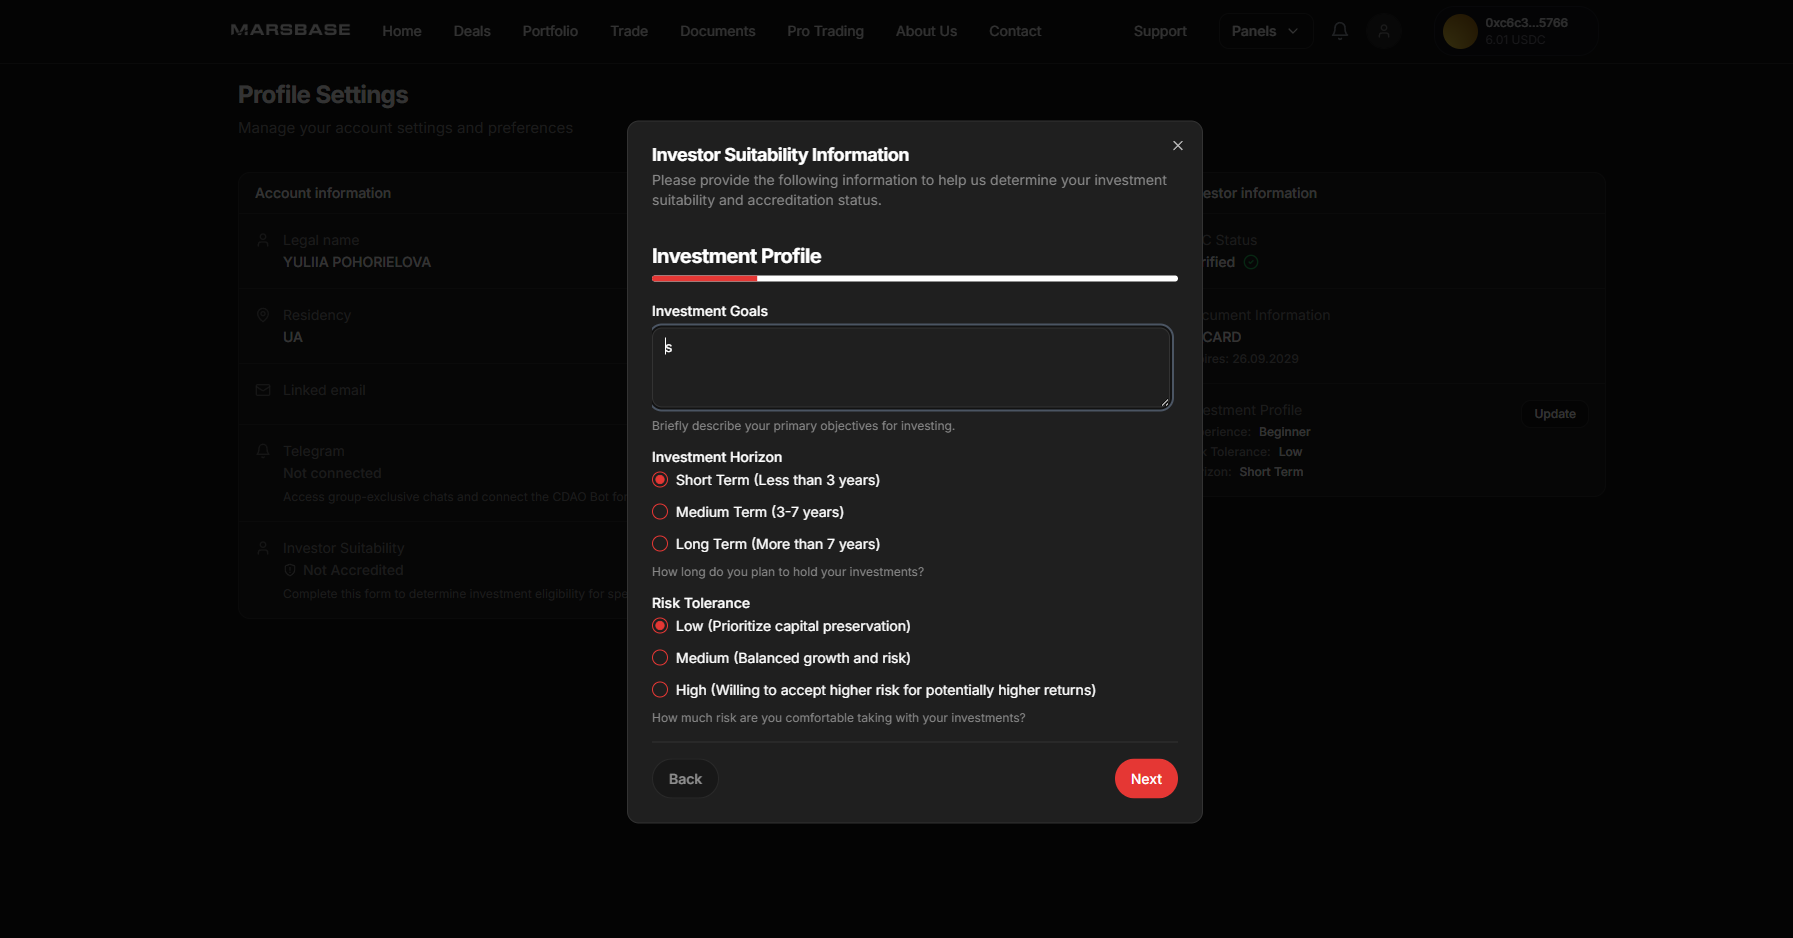1793x938 pixels.
Task: Click the Update button for Investment Profile
Action: click(x=1553, y=413)
